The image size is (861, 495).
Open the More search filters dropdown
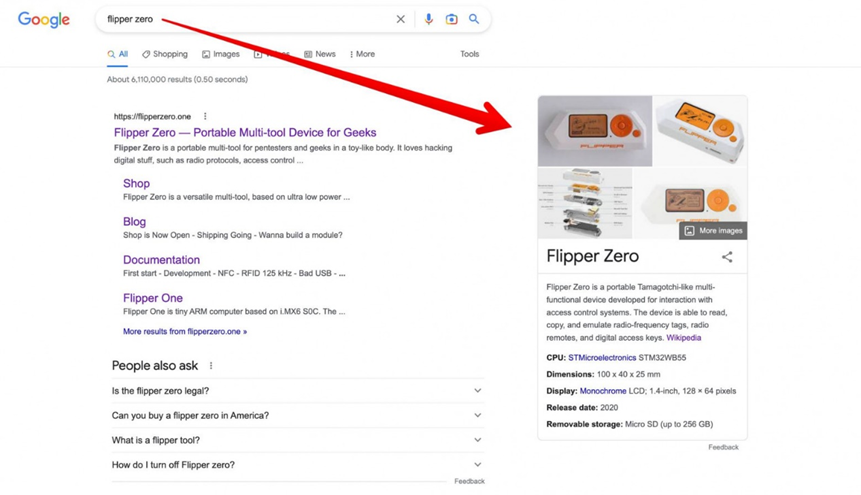pos(362,54)
